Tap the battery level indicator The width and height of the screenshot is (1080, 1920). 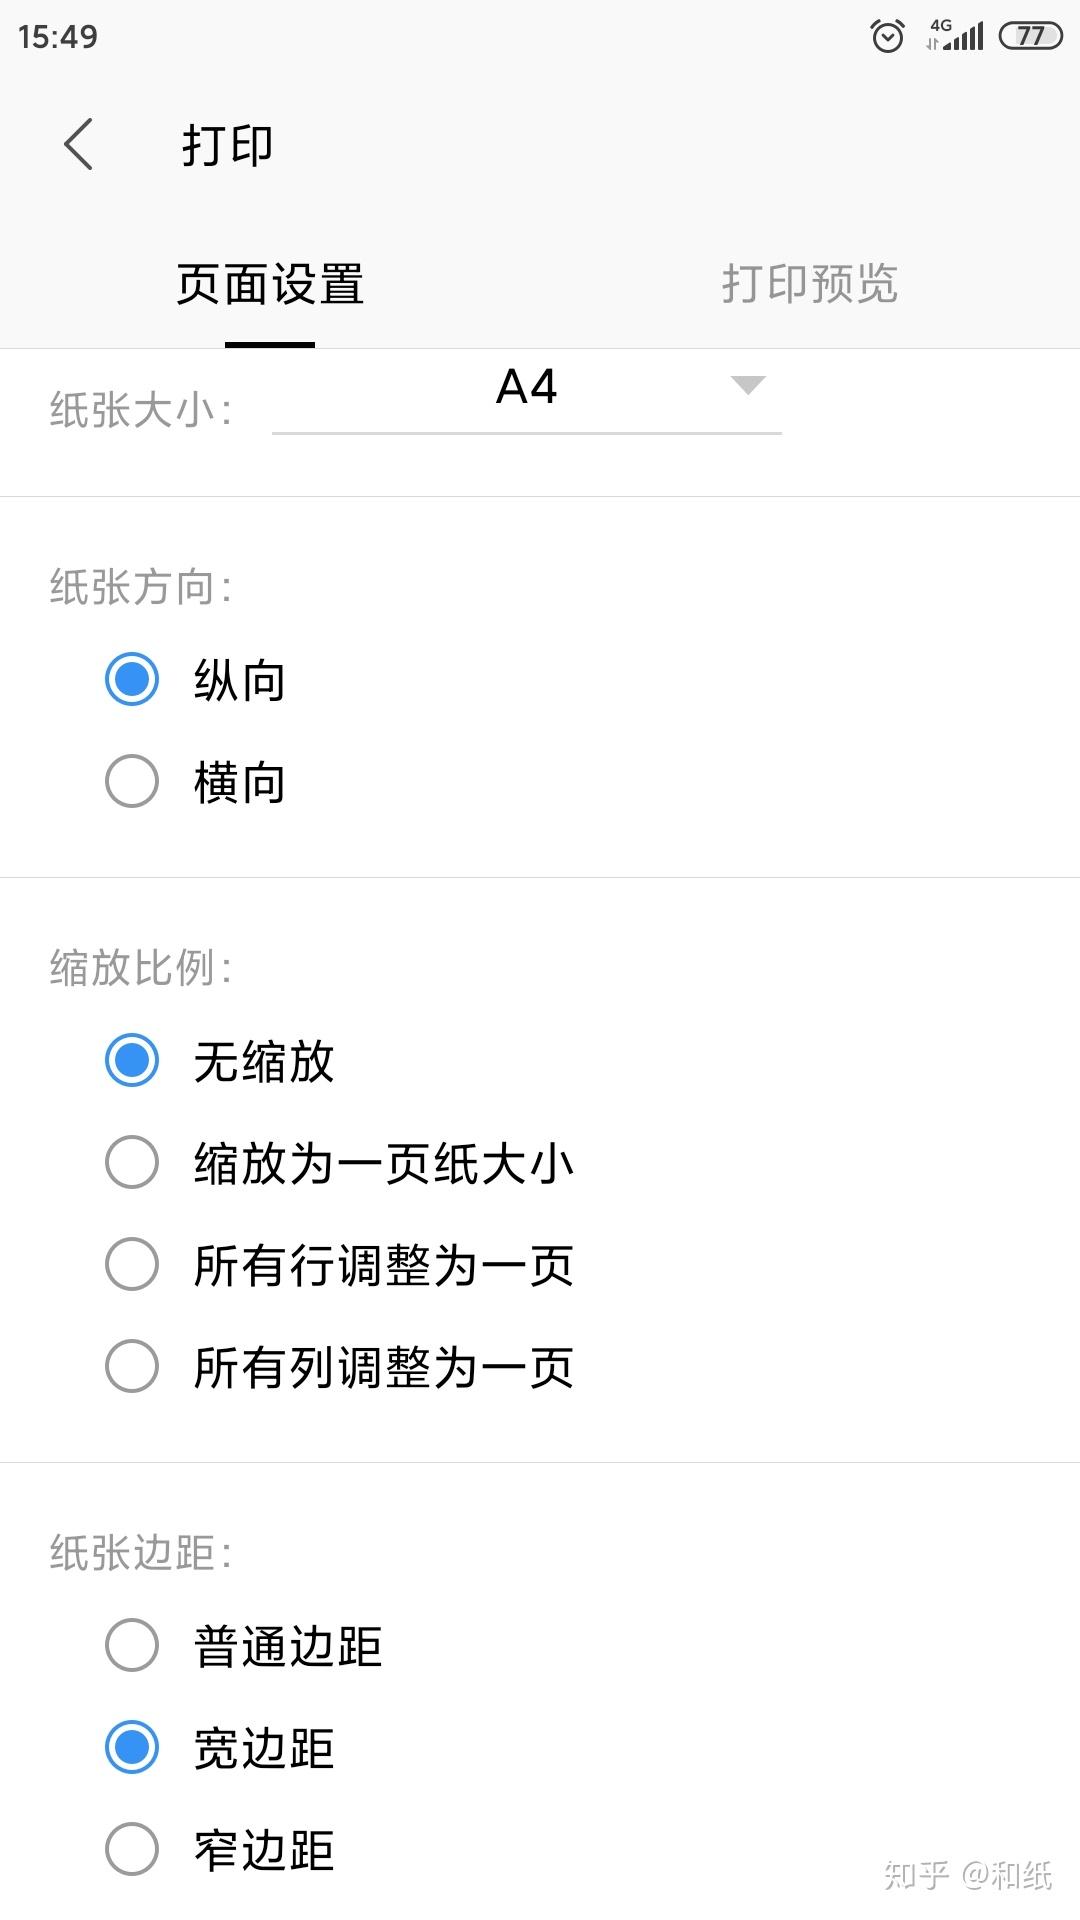(x=1030, y=36)
